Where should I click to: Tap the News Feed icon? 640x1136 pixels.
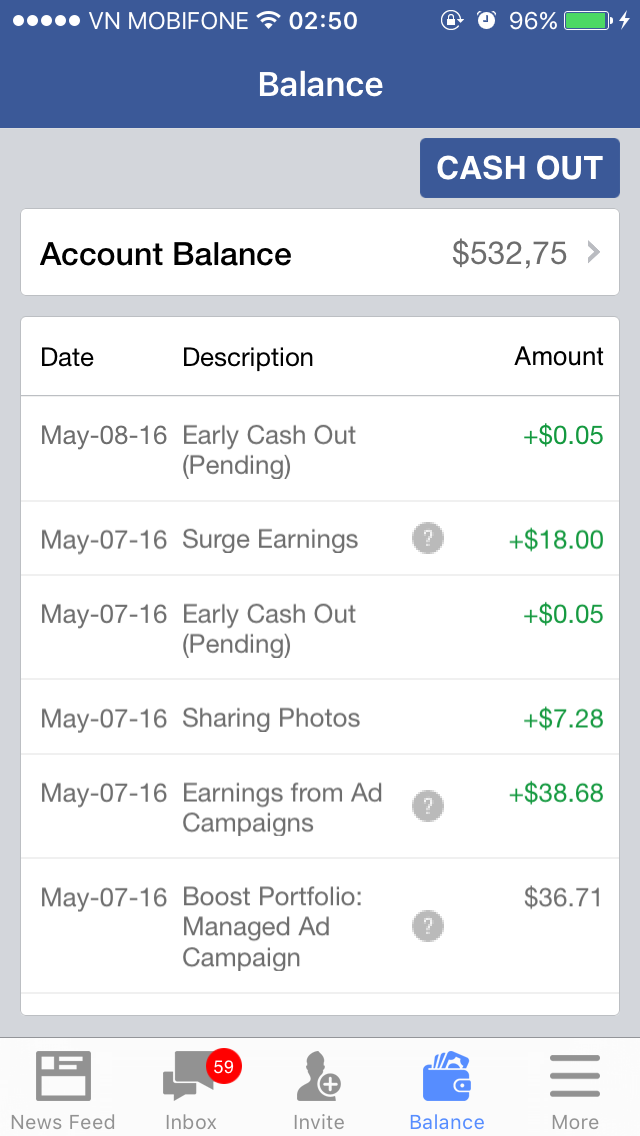tap(63, 1077)
